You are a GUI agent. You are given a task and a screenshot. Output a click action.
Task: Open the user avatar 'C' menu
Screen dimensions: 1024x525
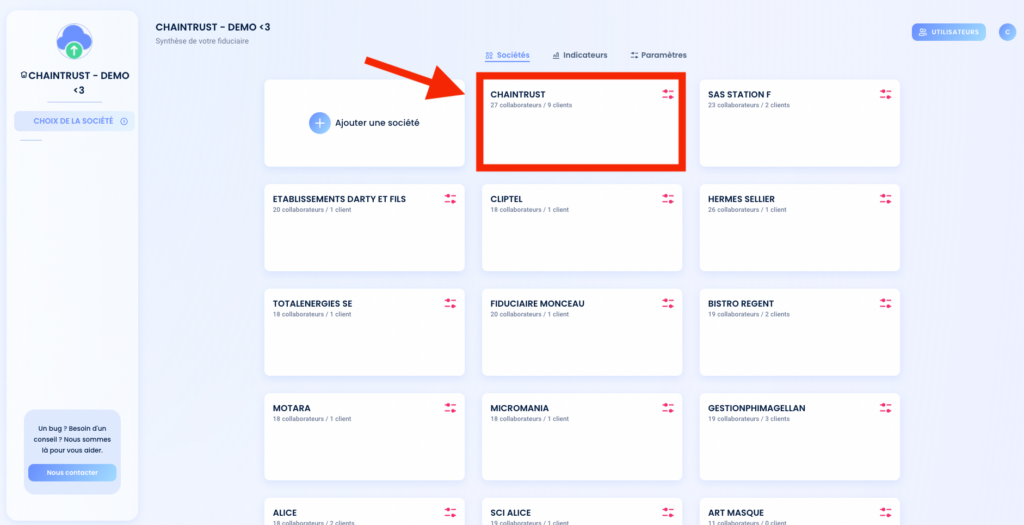[1007, 32]
